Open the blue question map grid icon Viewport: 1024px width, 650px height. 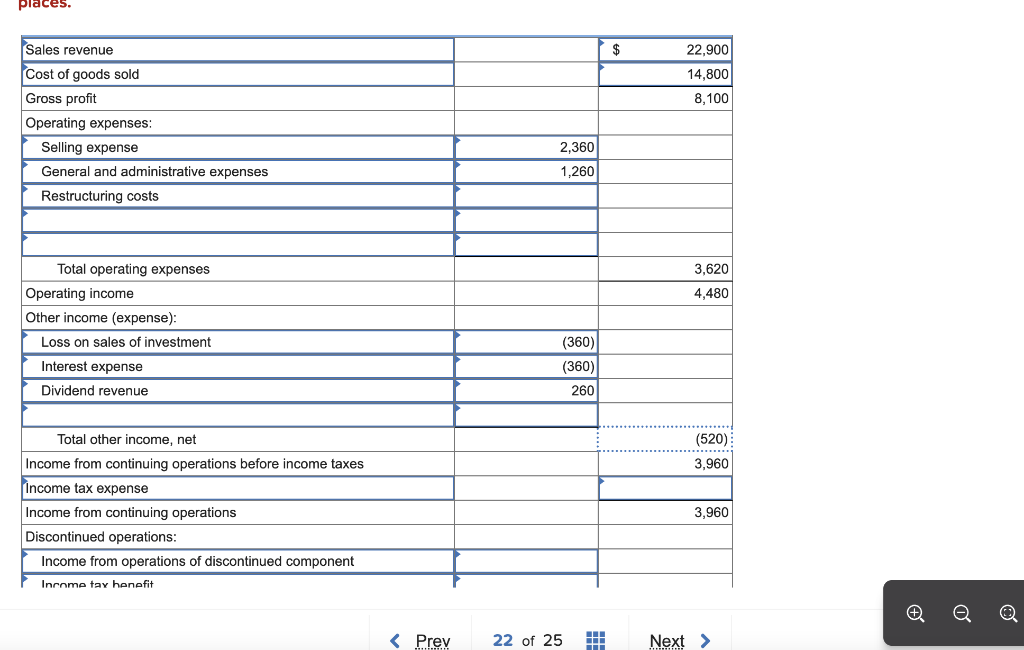click(595, 640)
